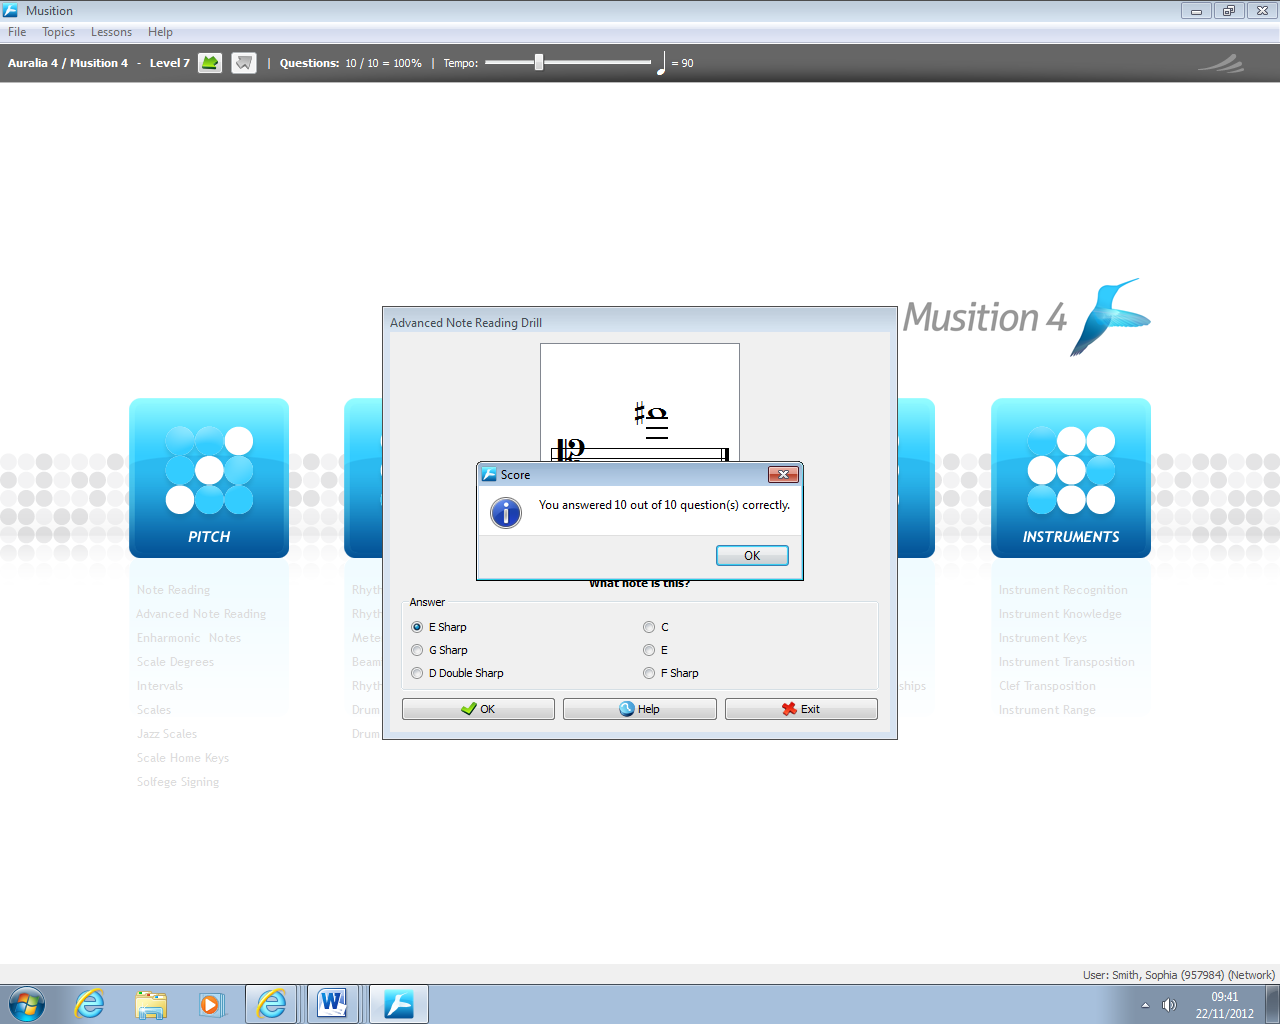Viewport: 1280px width, 1024px height.
Task: Open Scale Home Keys topic
Action: coord(183,758)
